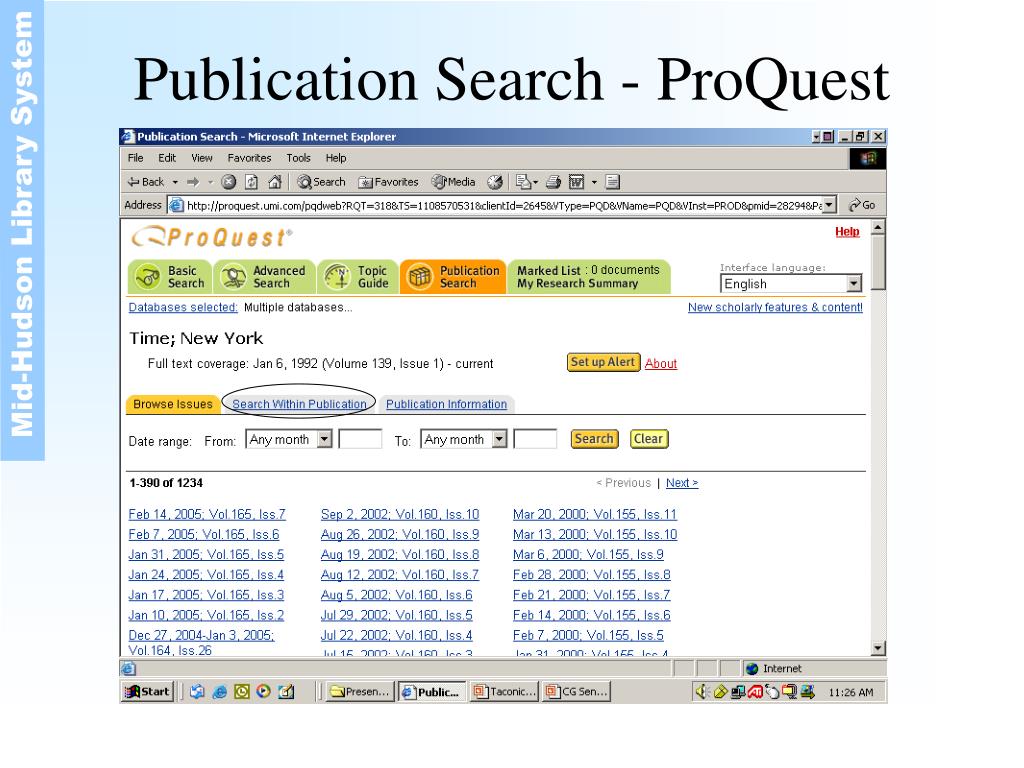
Task: Open the File menu
Action: (x=136, y=158)
